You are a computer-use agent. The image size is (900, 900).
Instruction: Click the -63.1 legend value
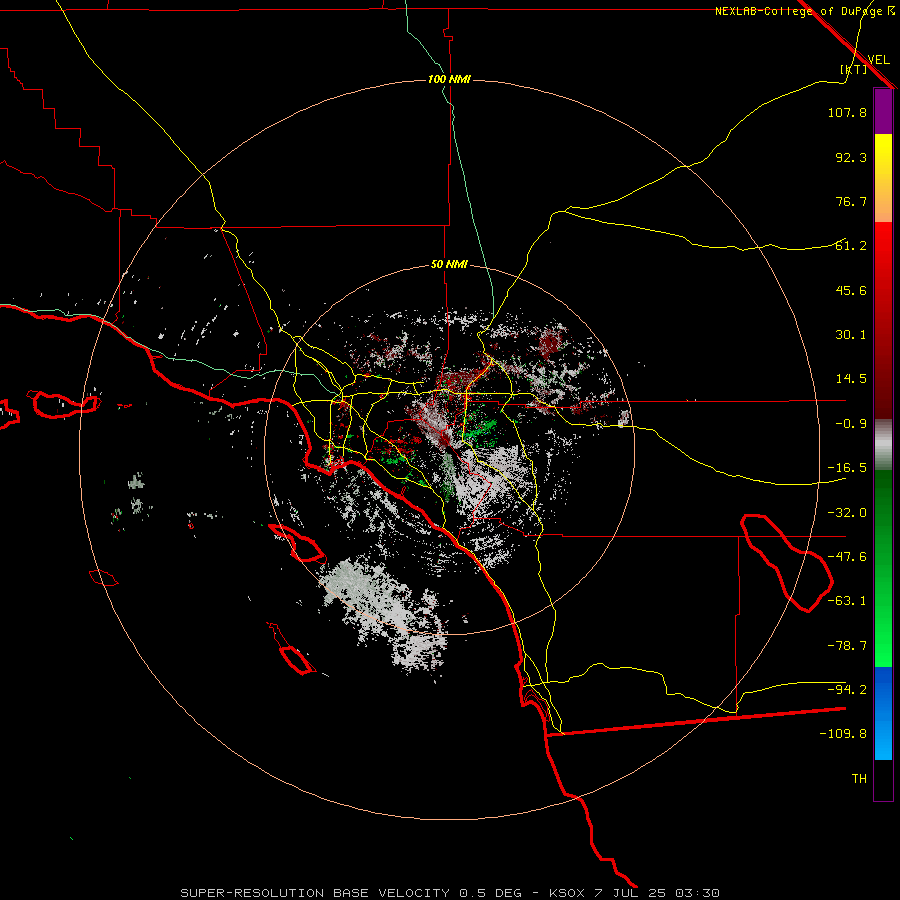point(847,601)
